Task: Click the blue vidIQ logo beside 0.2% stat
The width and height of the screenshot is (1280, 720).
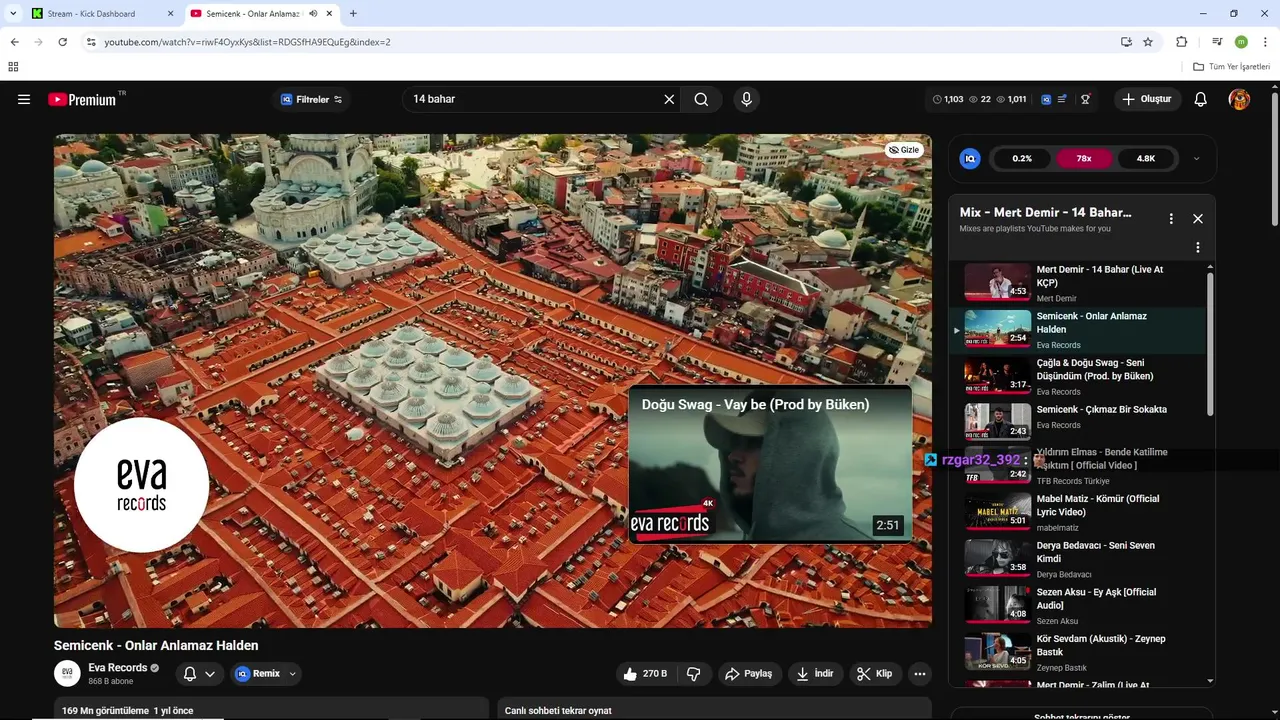Action: pyautogui.click(x=970, y=158)
